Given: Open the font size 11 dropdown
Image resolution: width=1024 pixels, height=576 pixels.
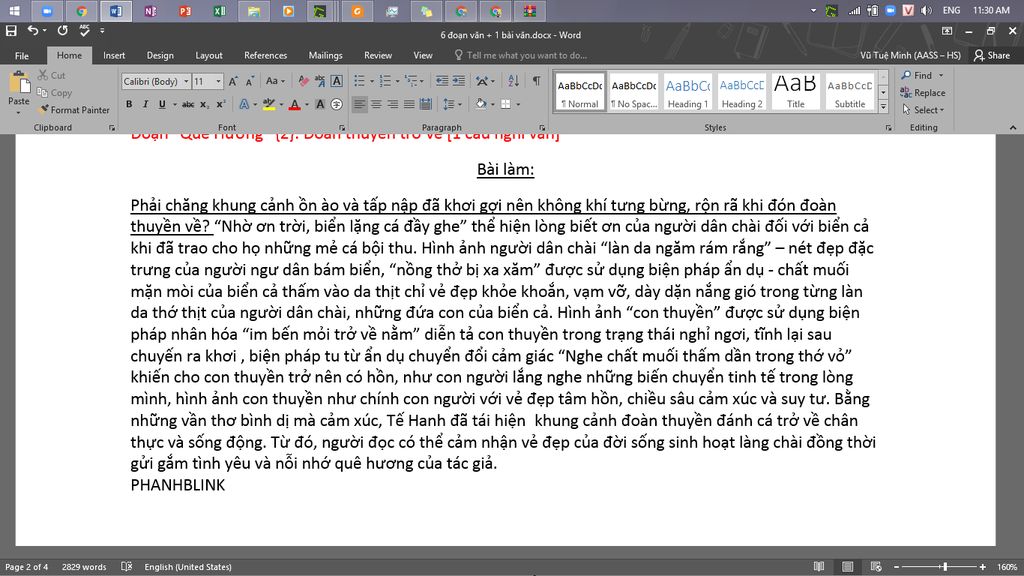Looking at the screenshot, I should (x=218, y=82).
